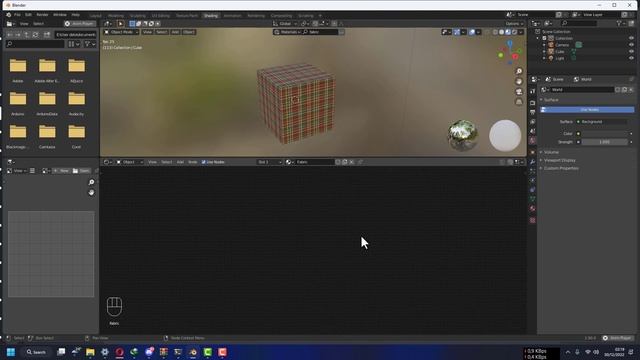Viewport: 640px width, 360px height.
Task: Open the Edit menu
Action: click(28, 15)
